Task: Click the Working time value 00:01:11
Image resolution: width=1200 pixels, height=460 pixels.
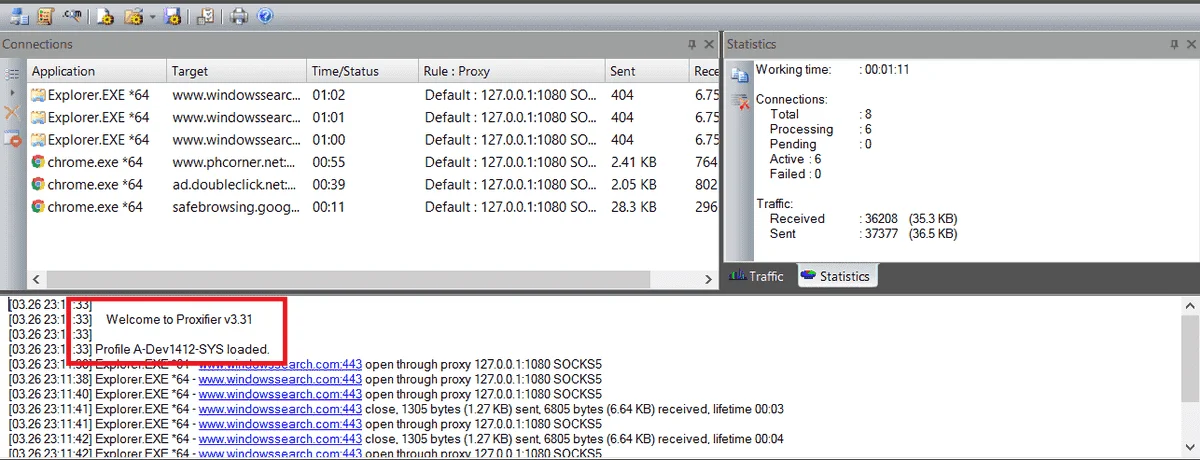Action: (x=887, y=70)
